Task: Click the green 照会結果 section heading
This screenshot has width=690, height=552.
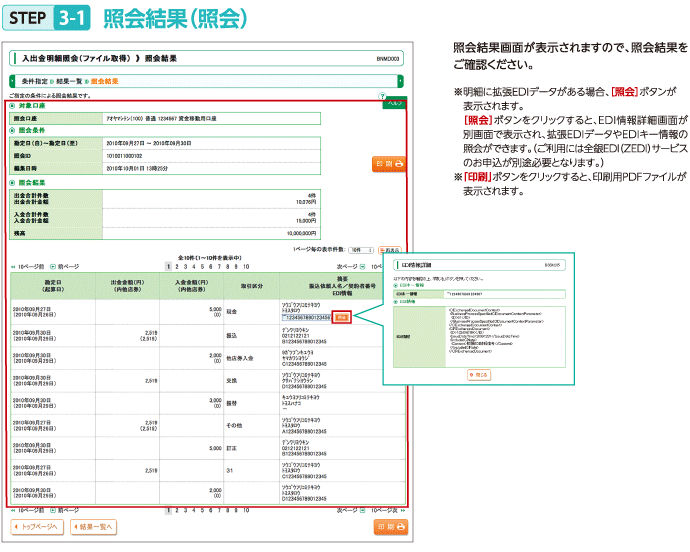Action: [32, 183]
